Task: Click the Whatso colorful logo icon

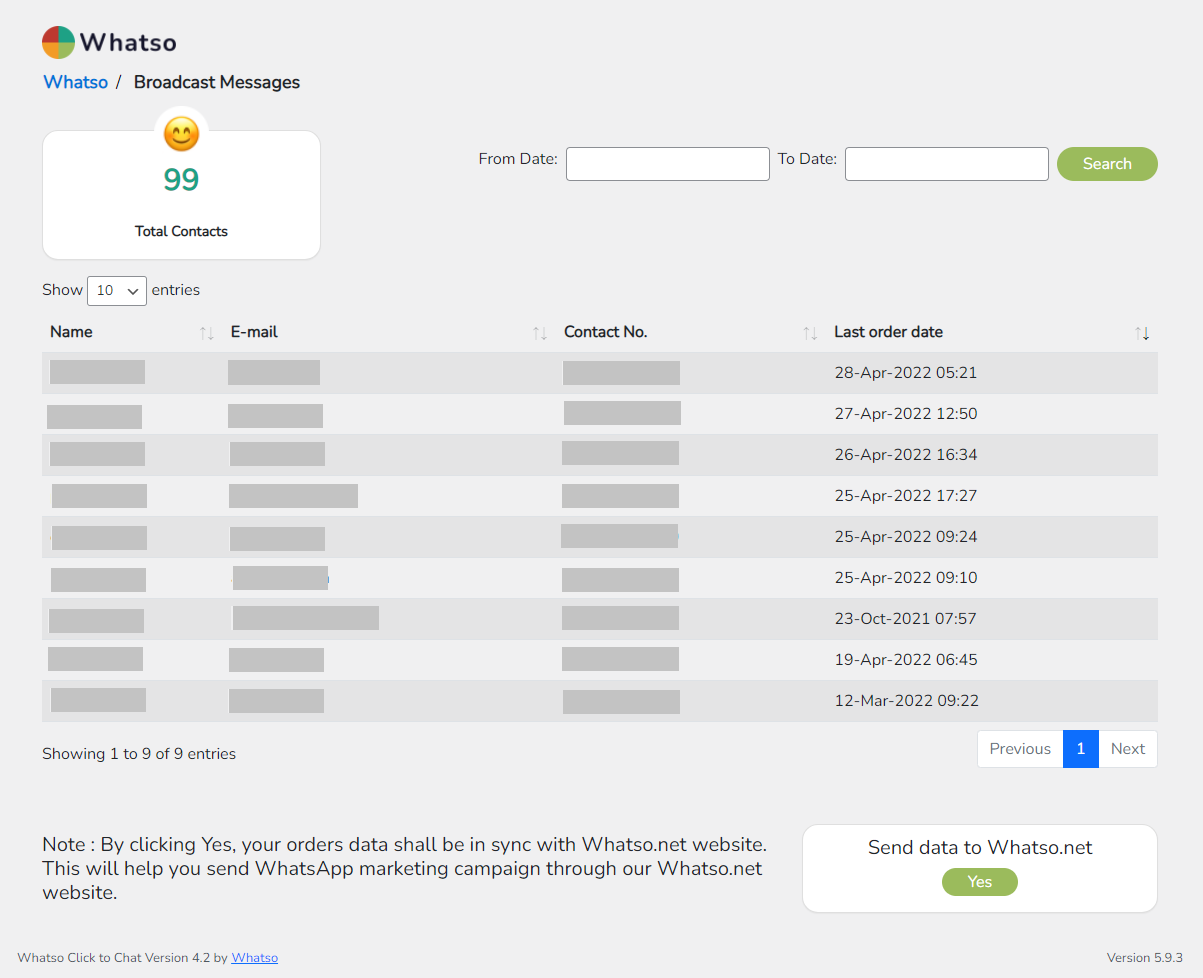Action: click(x=59, y=42)
